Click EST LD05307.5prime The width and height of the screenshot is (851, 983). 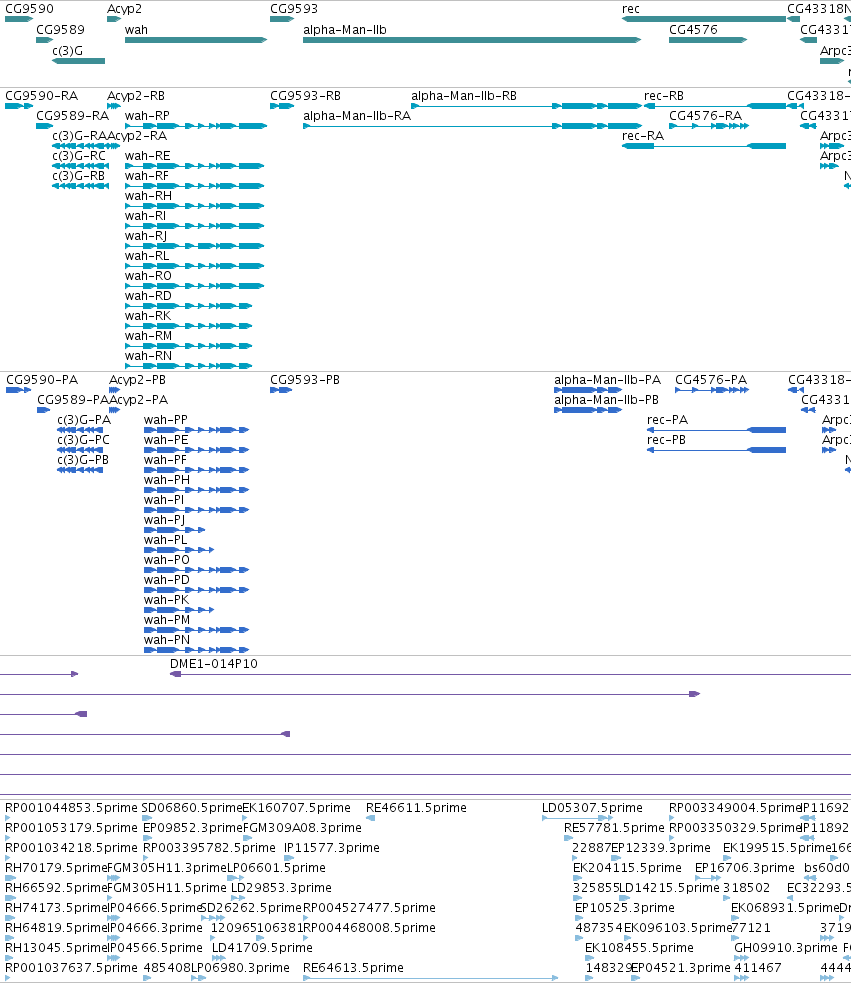coord(592,808)
